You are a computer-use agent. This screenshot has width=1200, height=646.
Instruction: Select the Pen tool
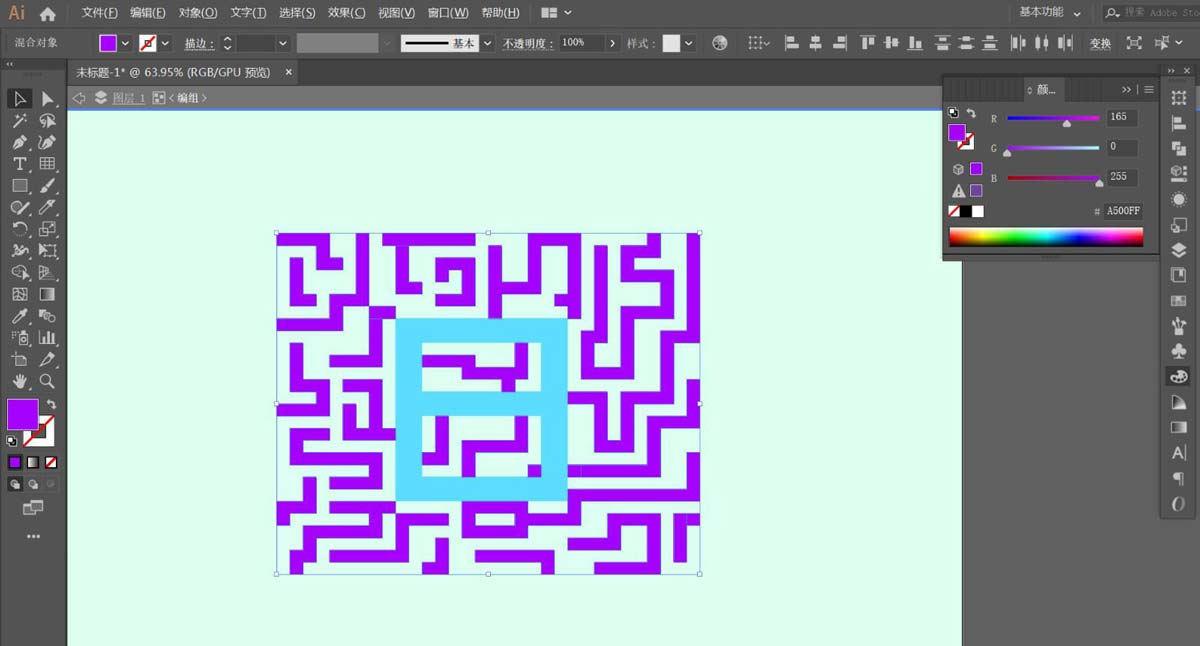18,142
